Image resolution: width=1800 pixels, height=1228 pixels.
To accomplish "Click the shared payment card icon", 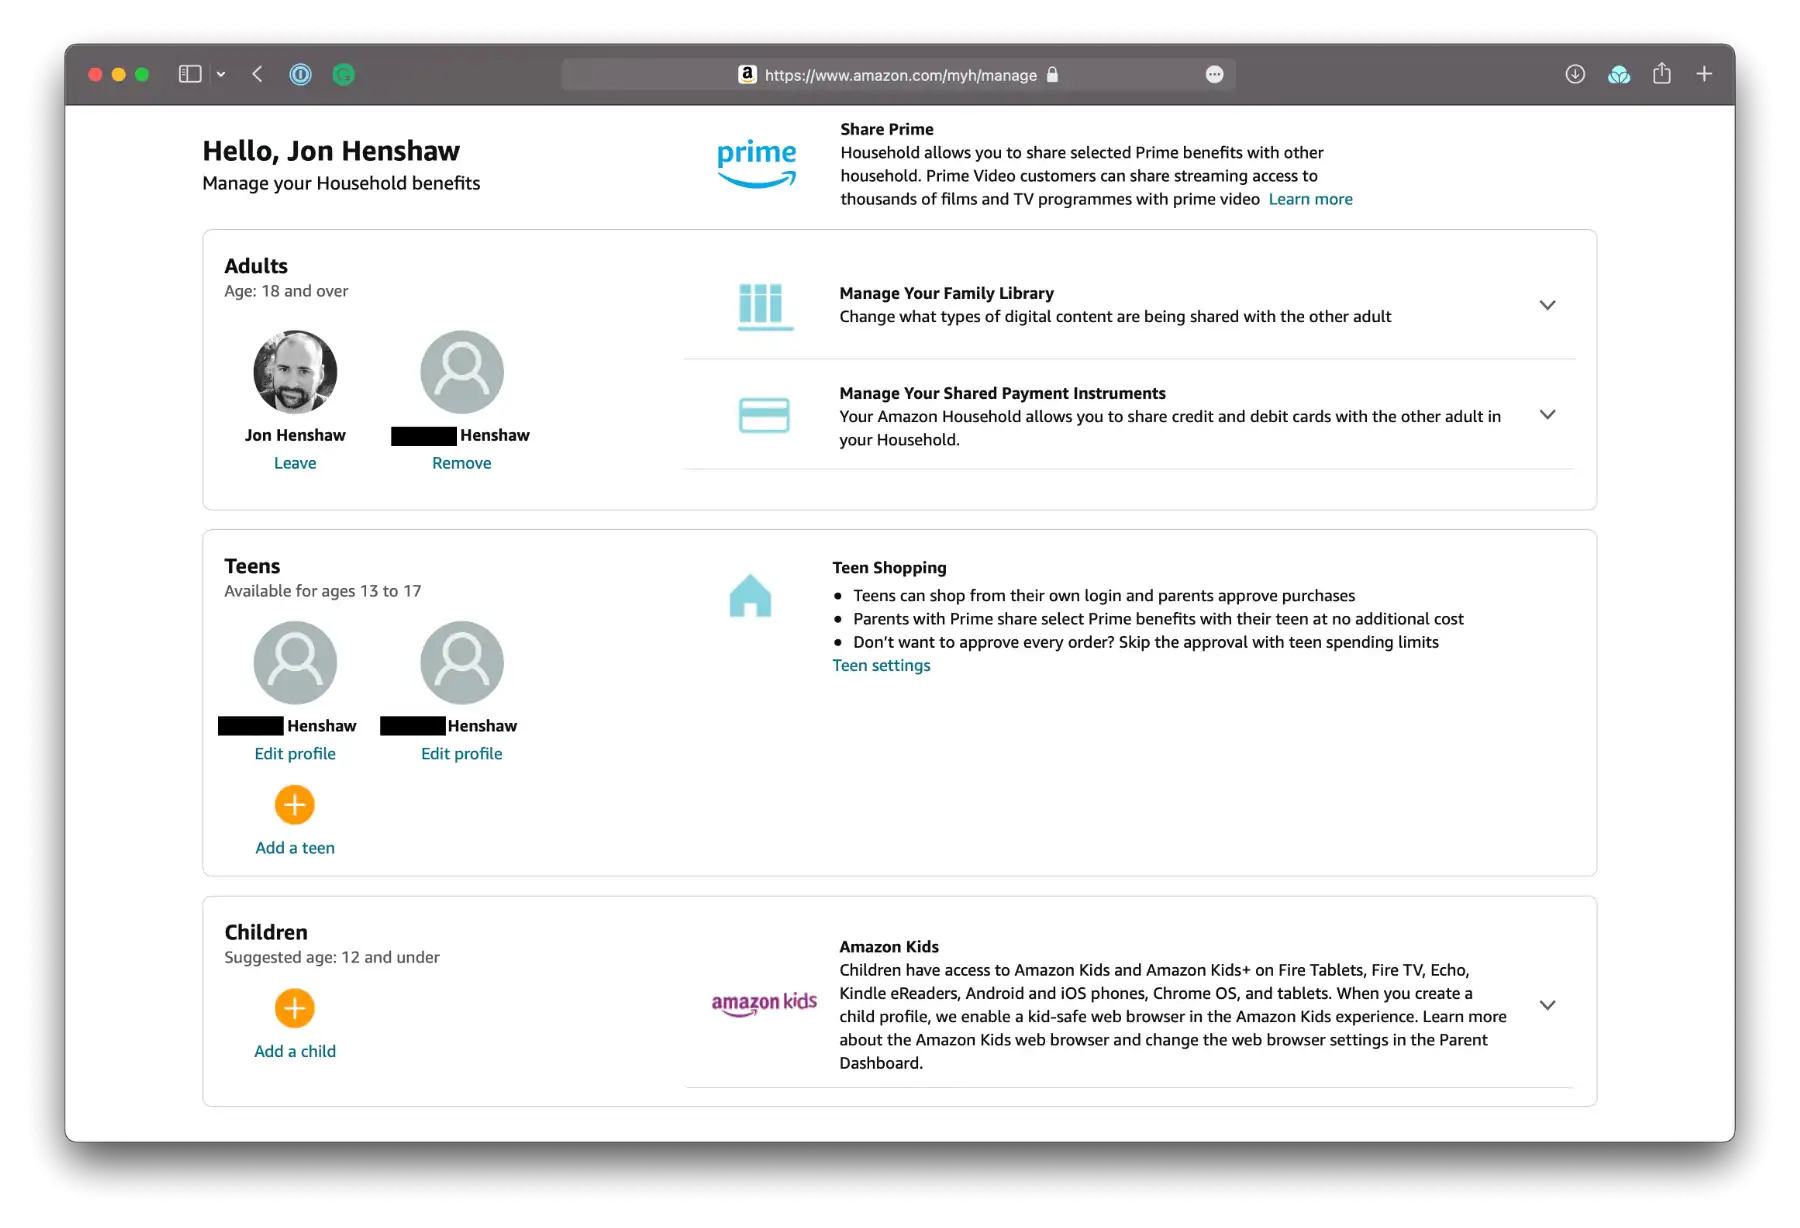I will (764, 415).
